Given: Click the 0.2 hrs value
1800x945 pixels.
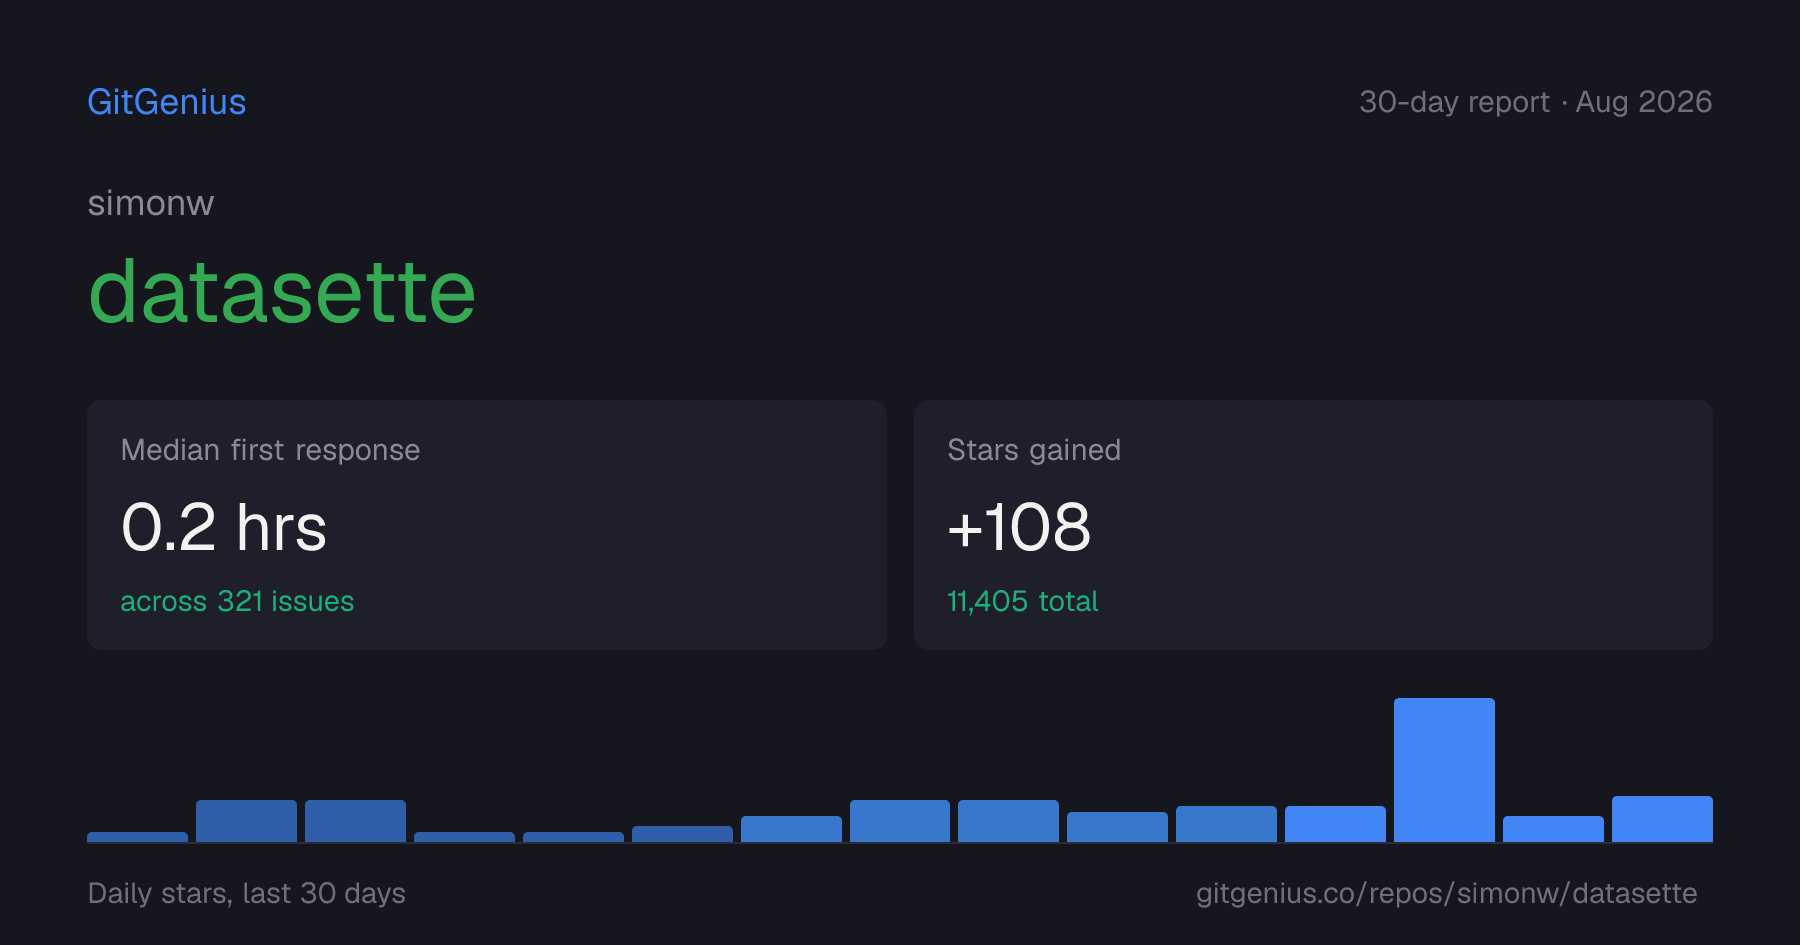Looking at the screenshot, I should (x=224, y=527).
